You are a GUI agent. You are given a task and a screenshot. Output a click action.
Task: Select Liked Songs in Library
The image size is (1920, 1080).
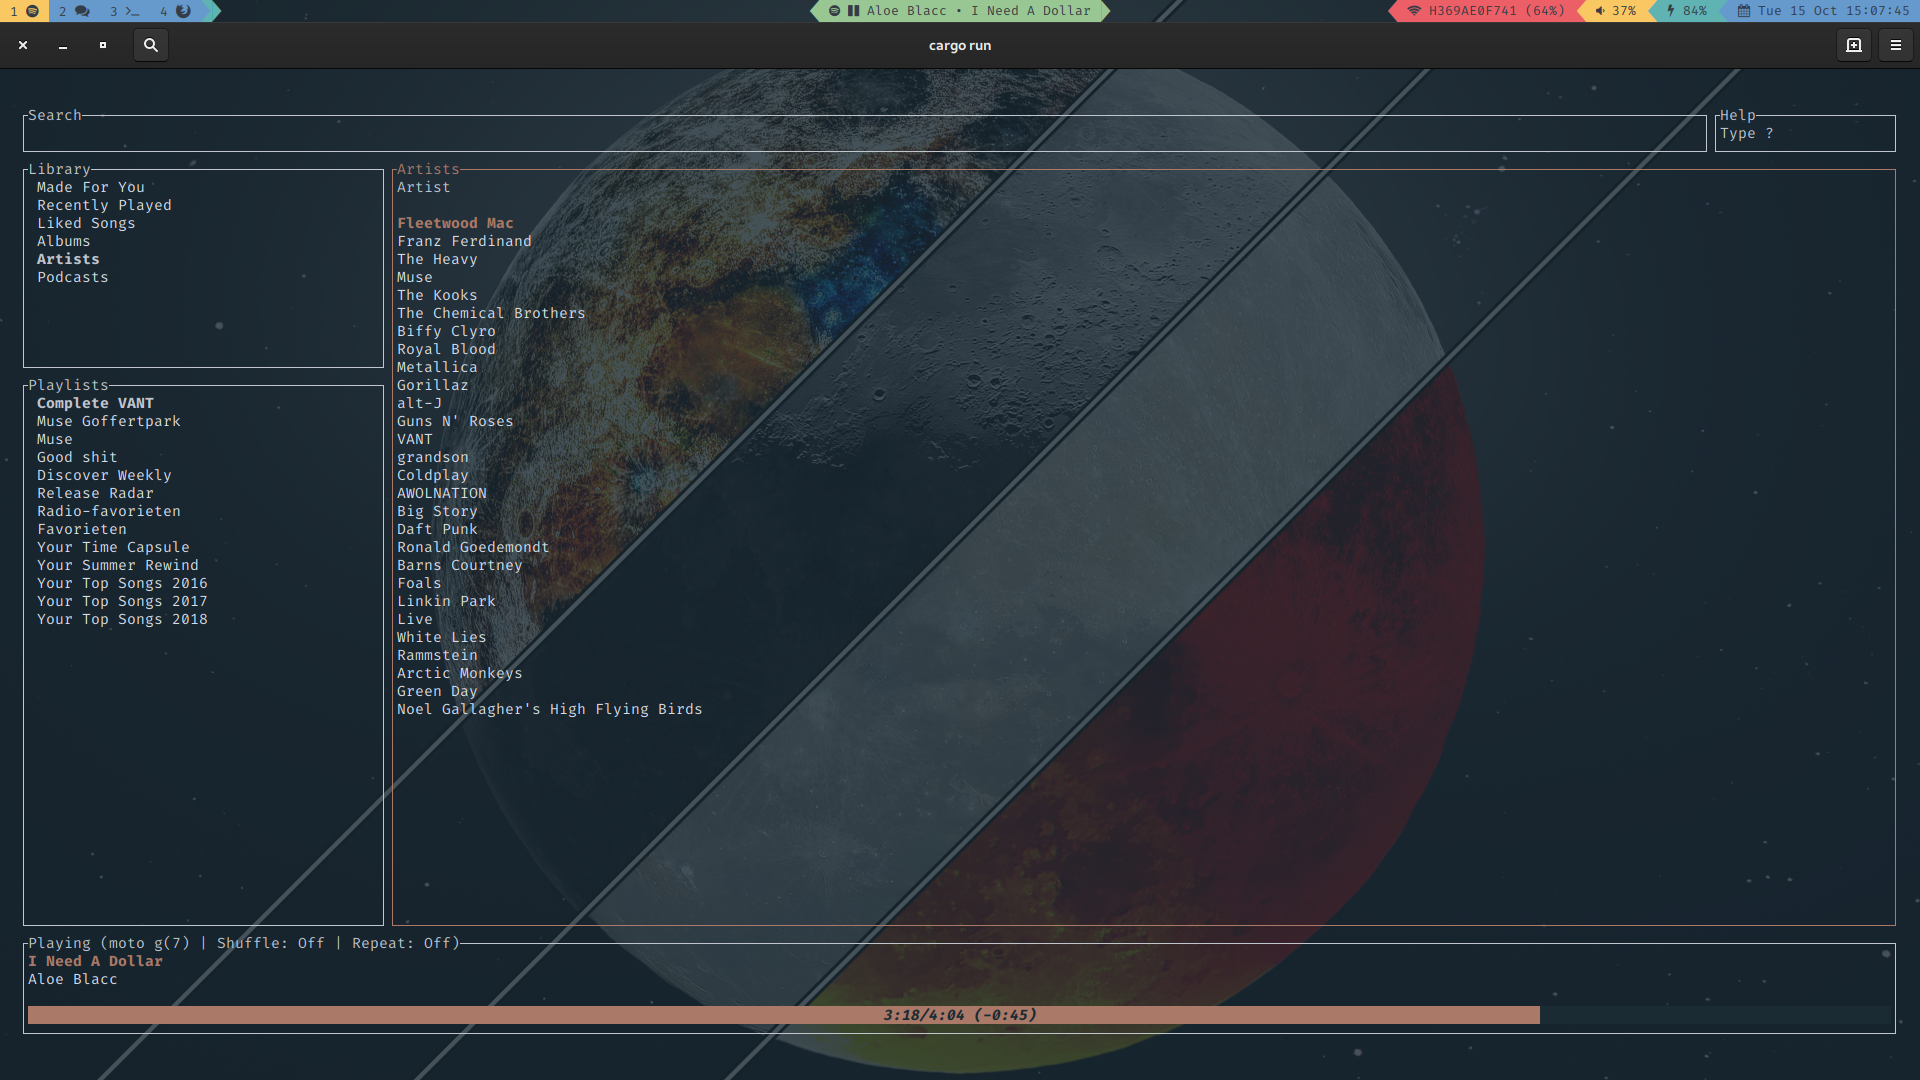(86, 224)
